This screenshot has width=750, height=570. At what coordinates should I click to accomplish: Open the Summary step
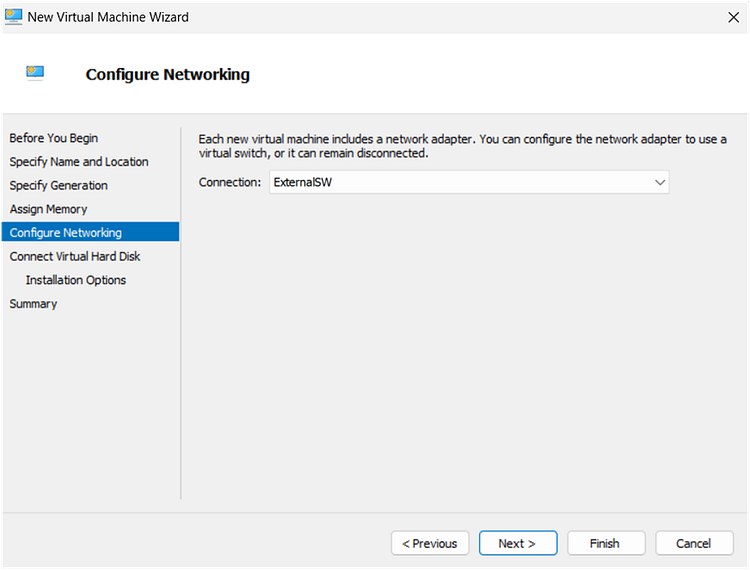pyautogui.click(x=33, y=304)
